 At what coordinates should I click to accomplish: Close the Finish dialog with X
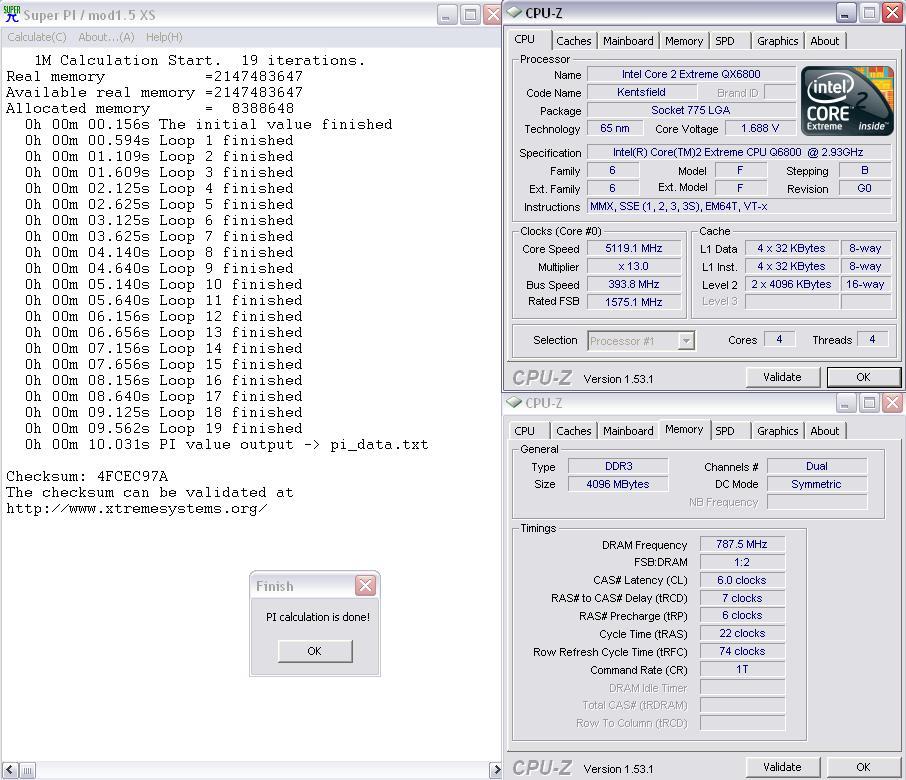365,586
